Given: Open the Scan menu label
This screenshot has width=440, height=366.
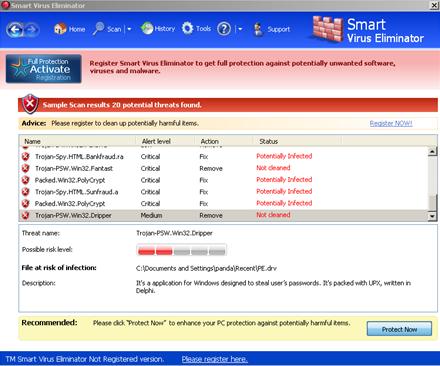Looking at the screenshot, I should pos(114,29).
